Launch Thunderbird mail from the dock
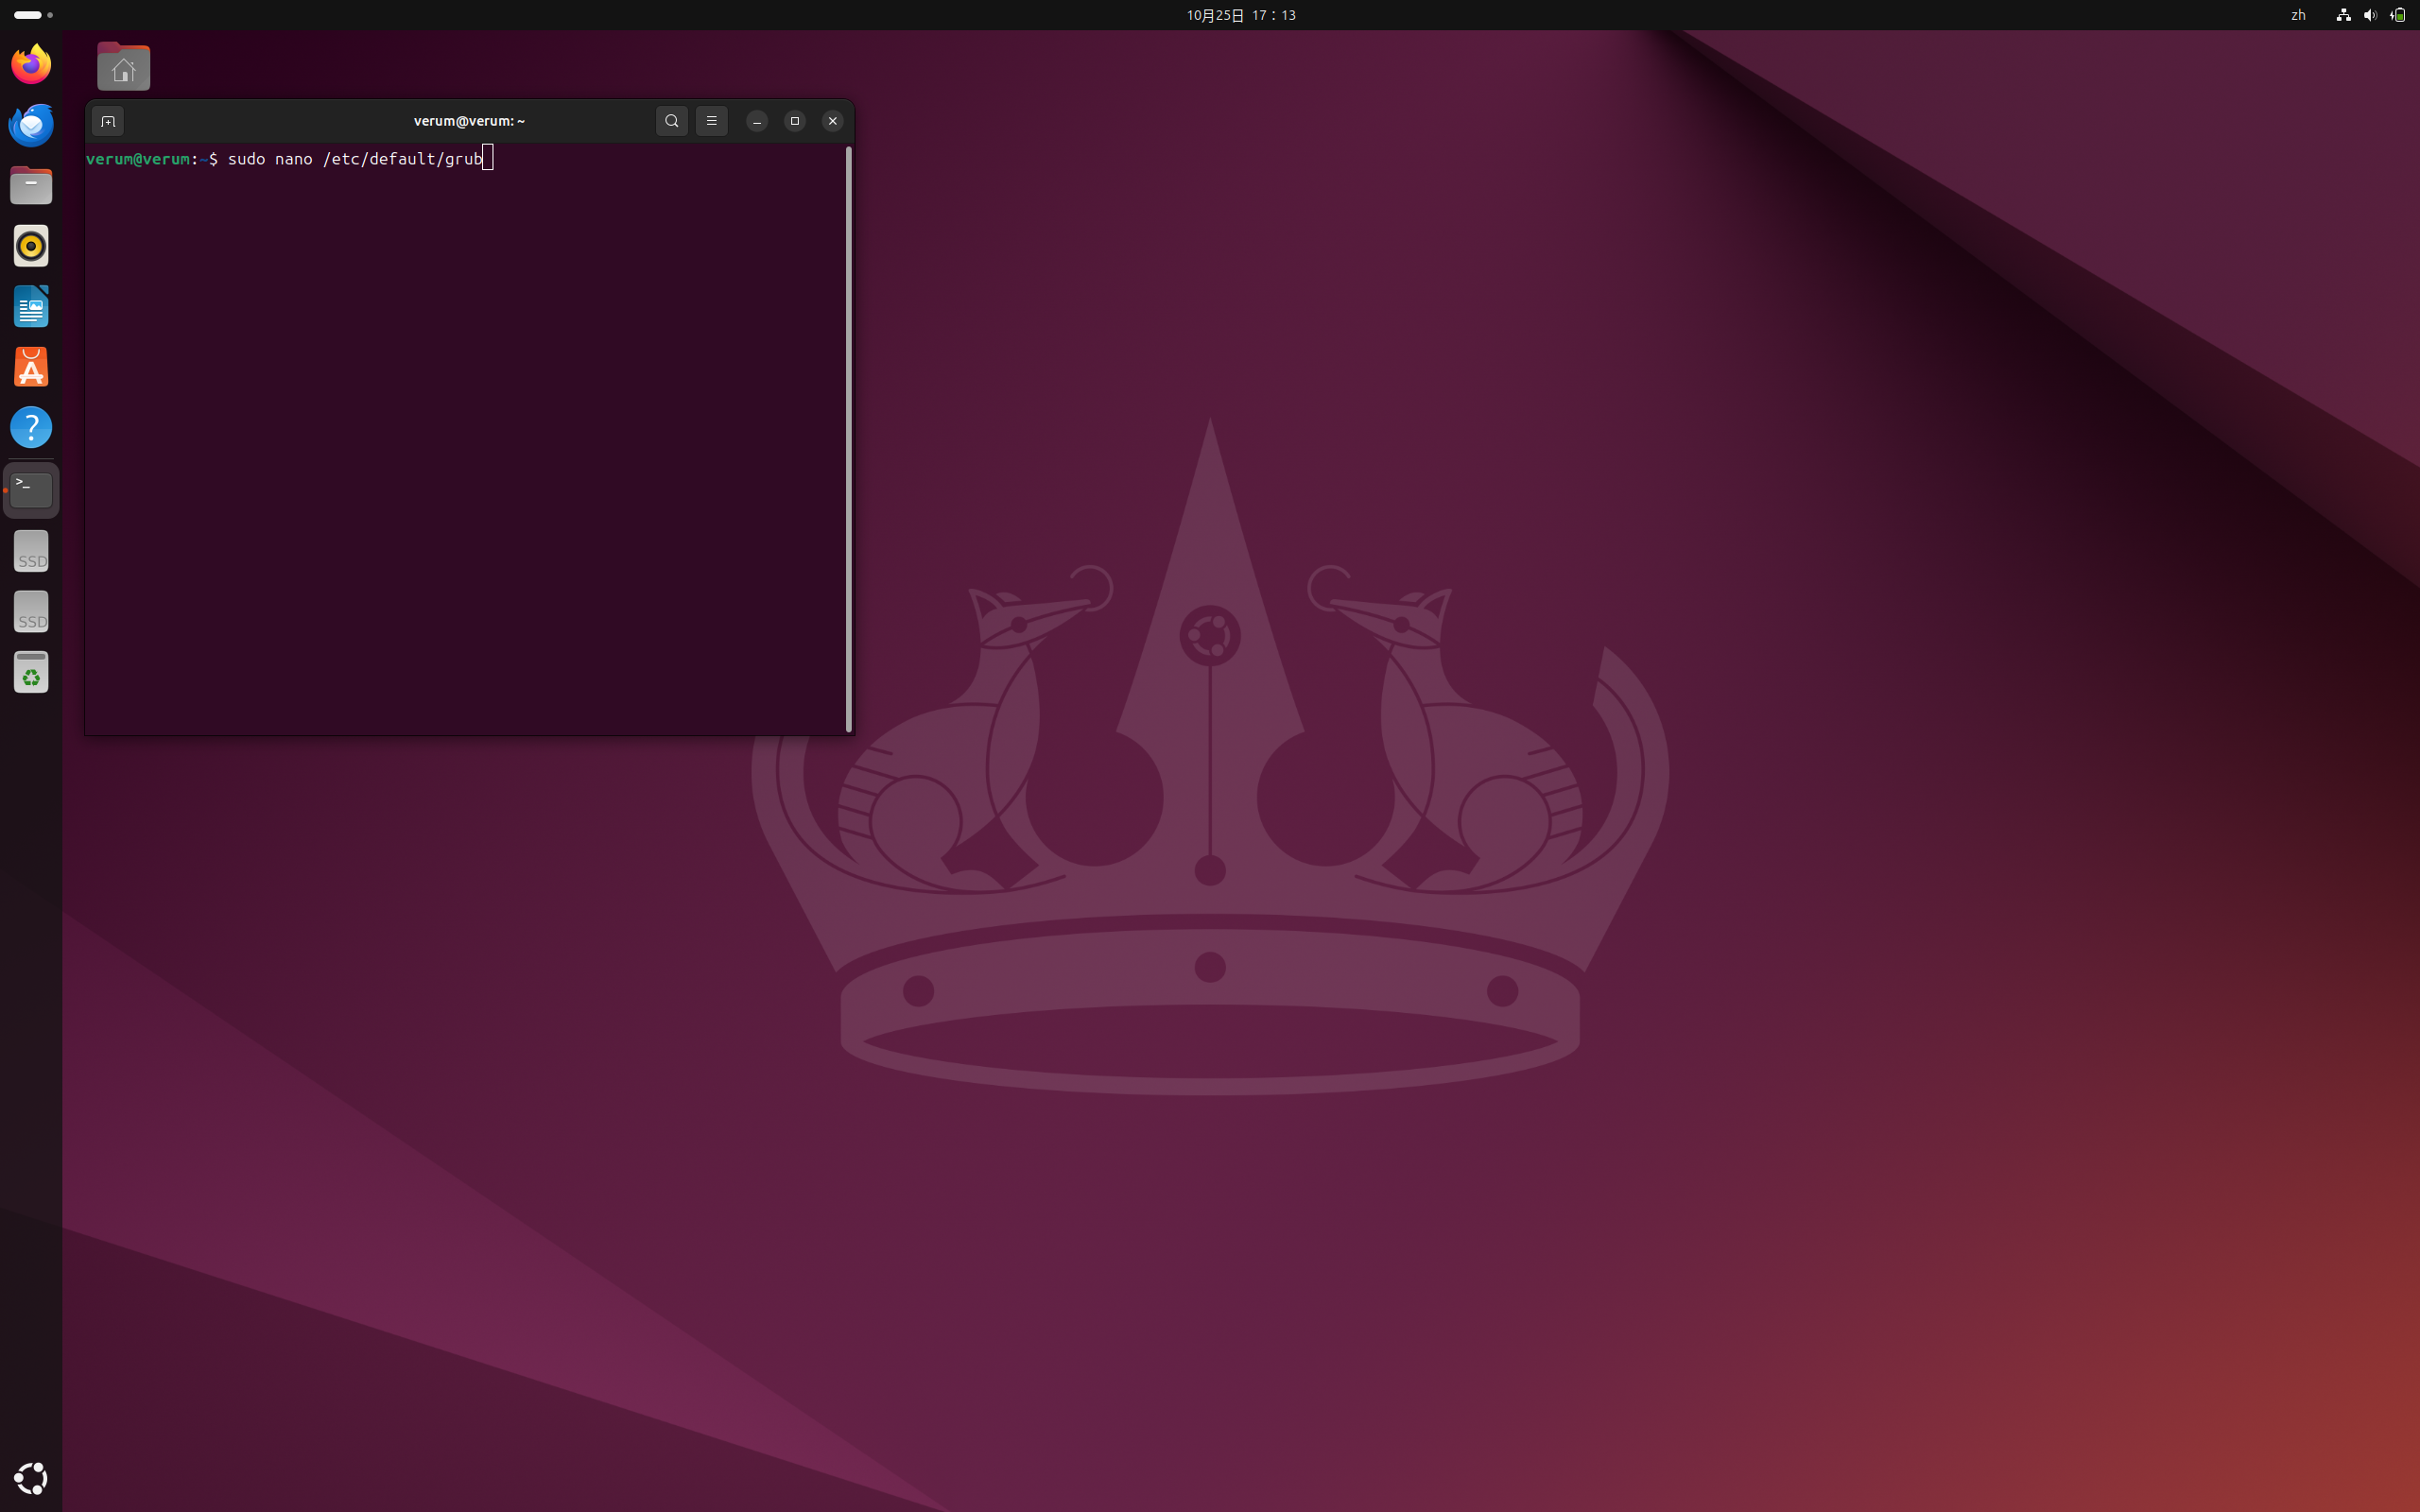Viewport: 2420px width, 1512px height. point(31,125)
